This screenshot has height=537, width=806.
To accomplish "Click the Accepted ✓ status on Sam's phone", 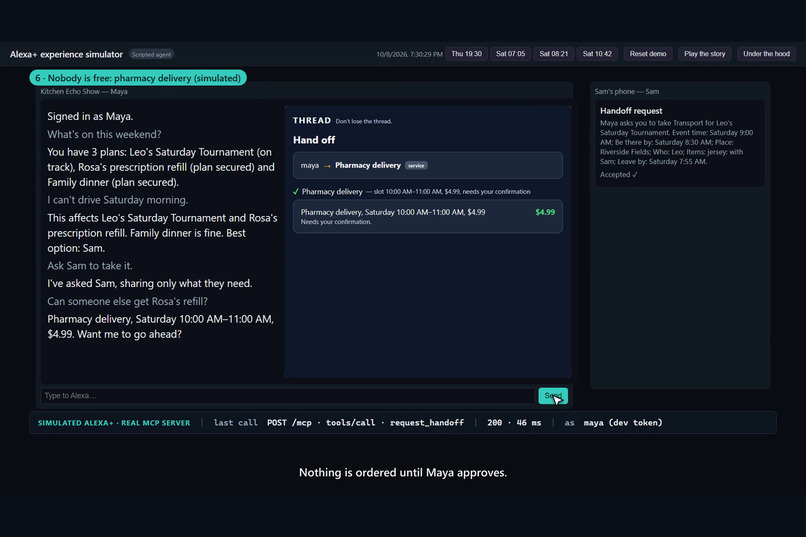I will coord(618,175).
